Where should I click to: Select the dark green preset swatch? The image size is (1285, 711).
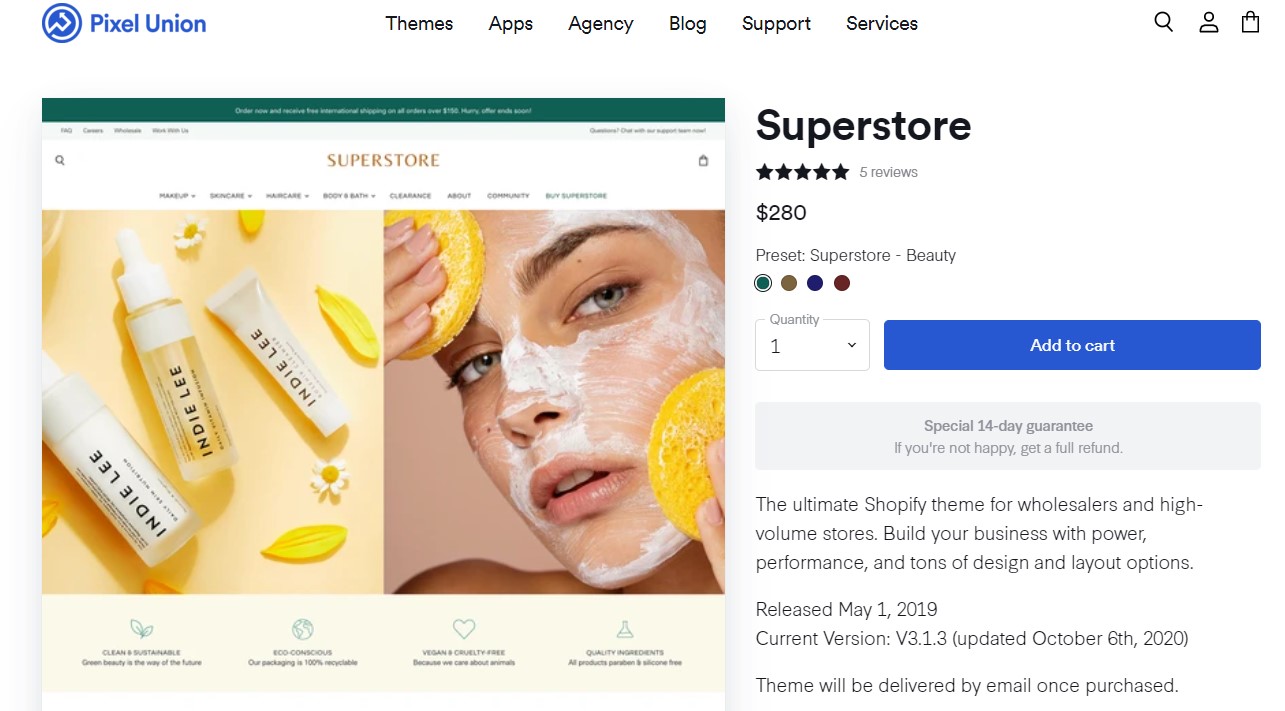(x=764, y=283)
